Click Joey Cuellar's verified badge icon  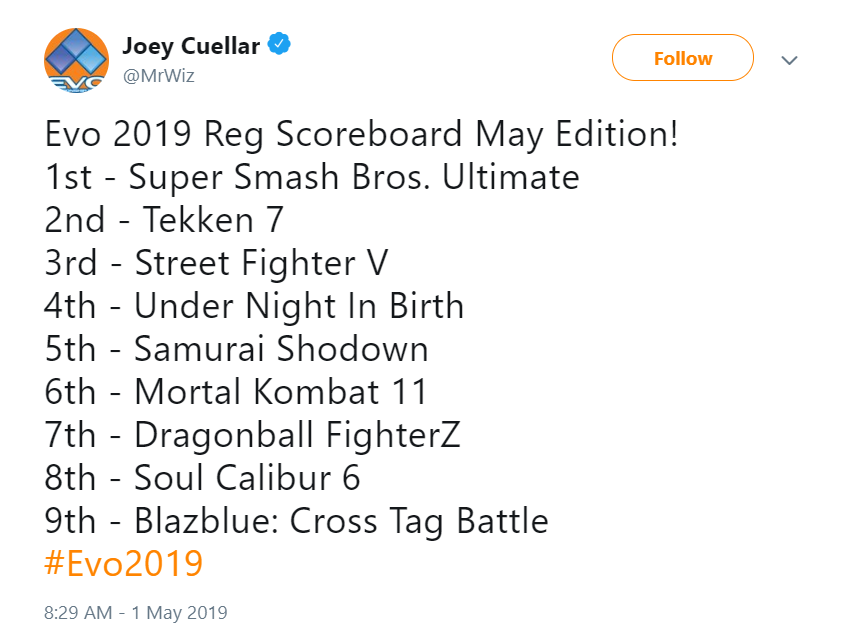[x=278, y=43]
